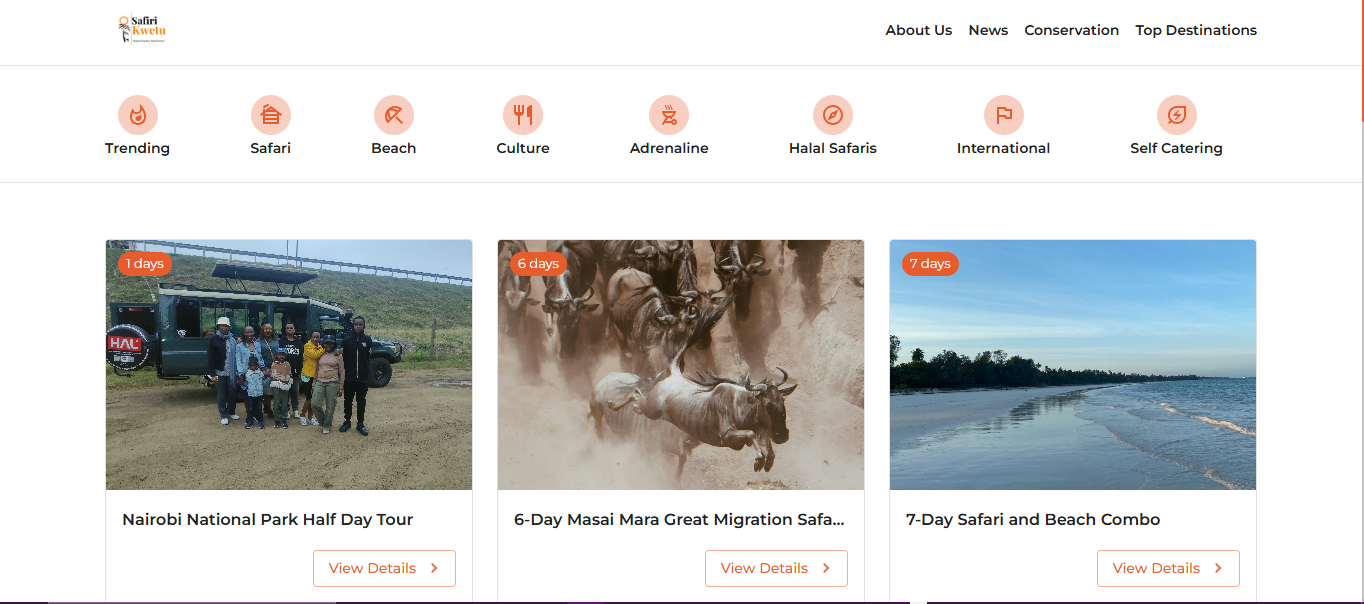Click the Nairobi National Park Half Day Tour title
The height and width of the screenshot is (604, 1364).
[x=268, y=520]
